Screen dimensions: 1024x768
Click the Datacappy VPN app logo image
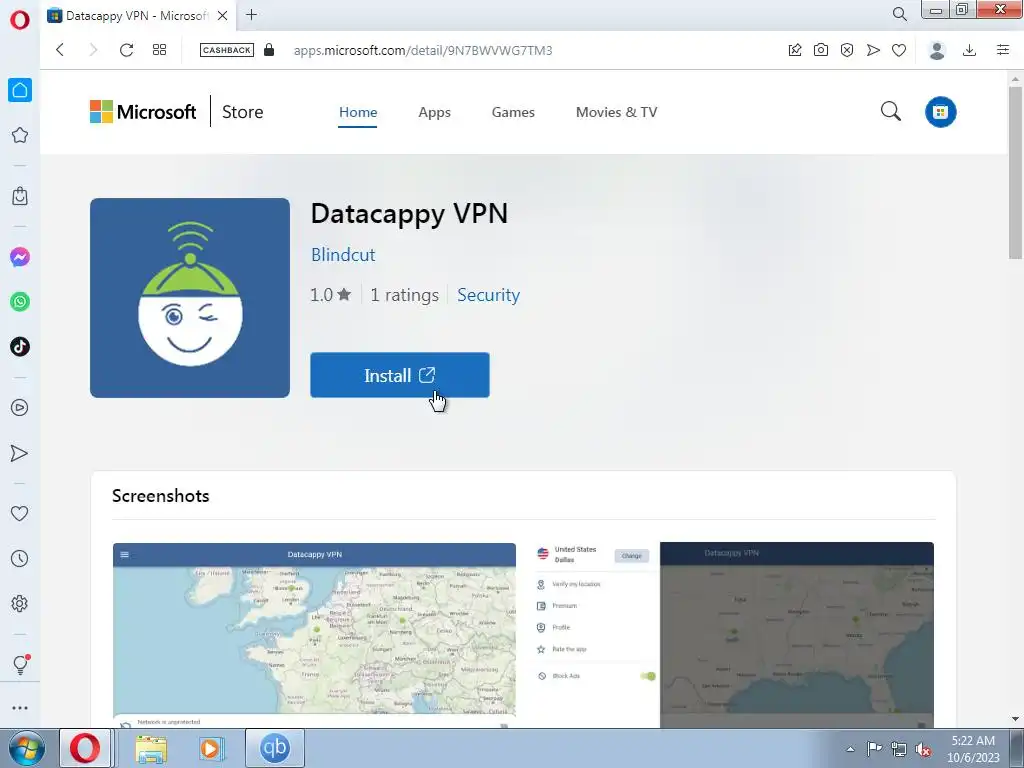pos(190,298)
